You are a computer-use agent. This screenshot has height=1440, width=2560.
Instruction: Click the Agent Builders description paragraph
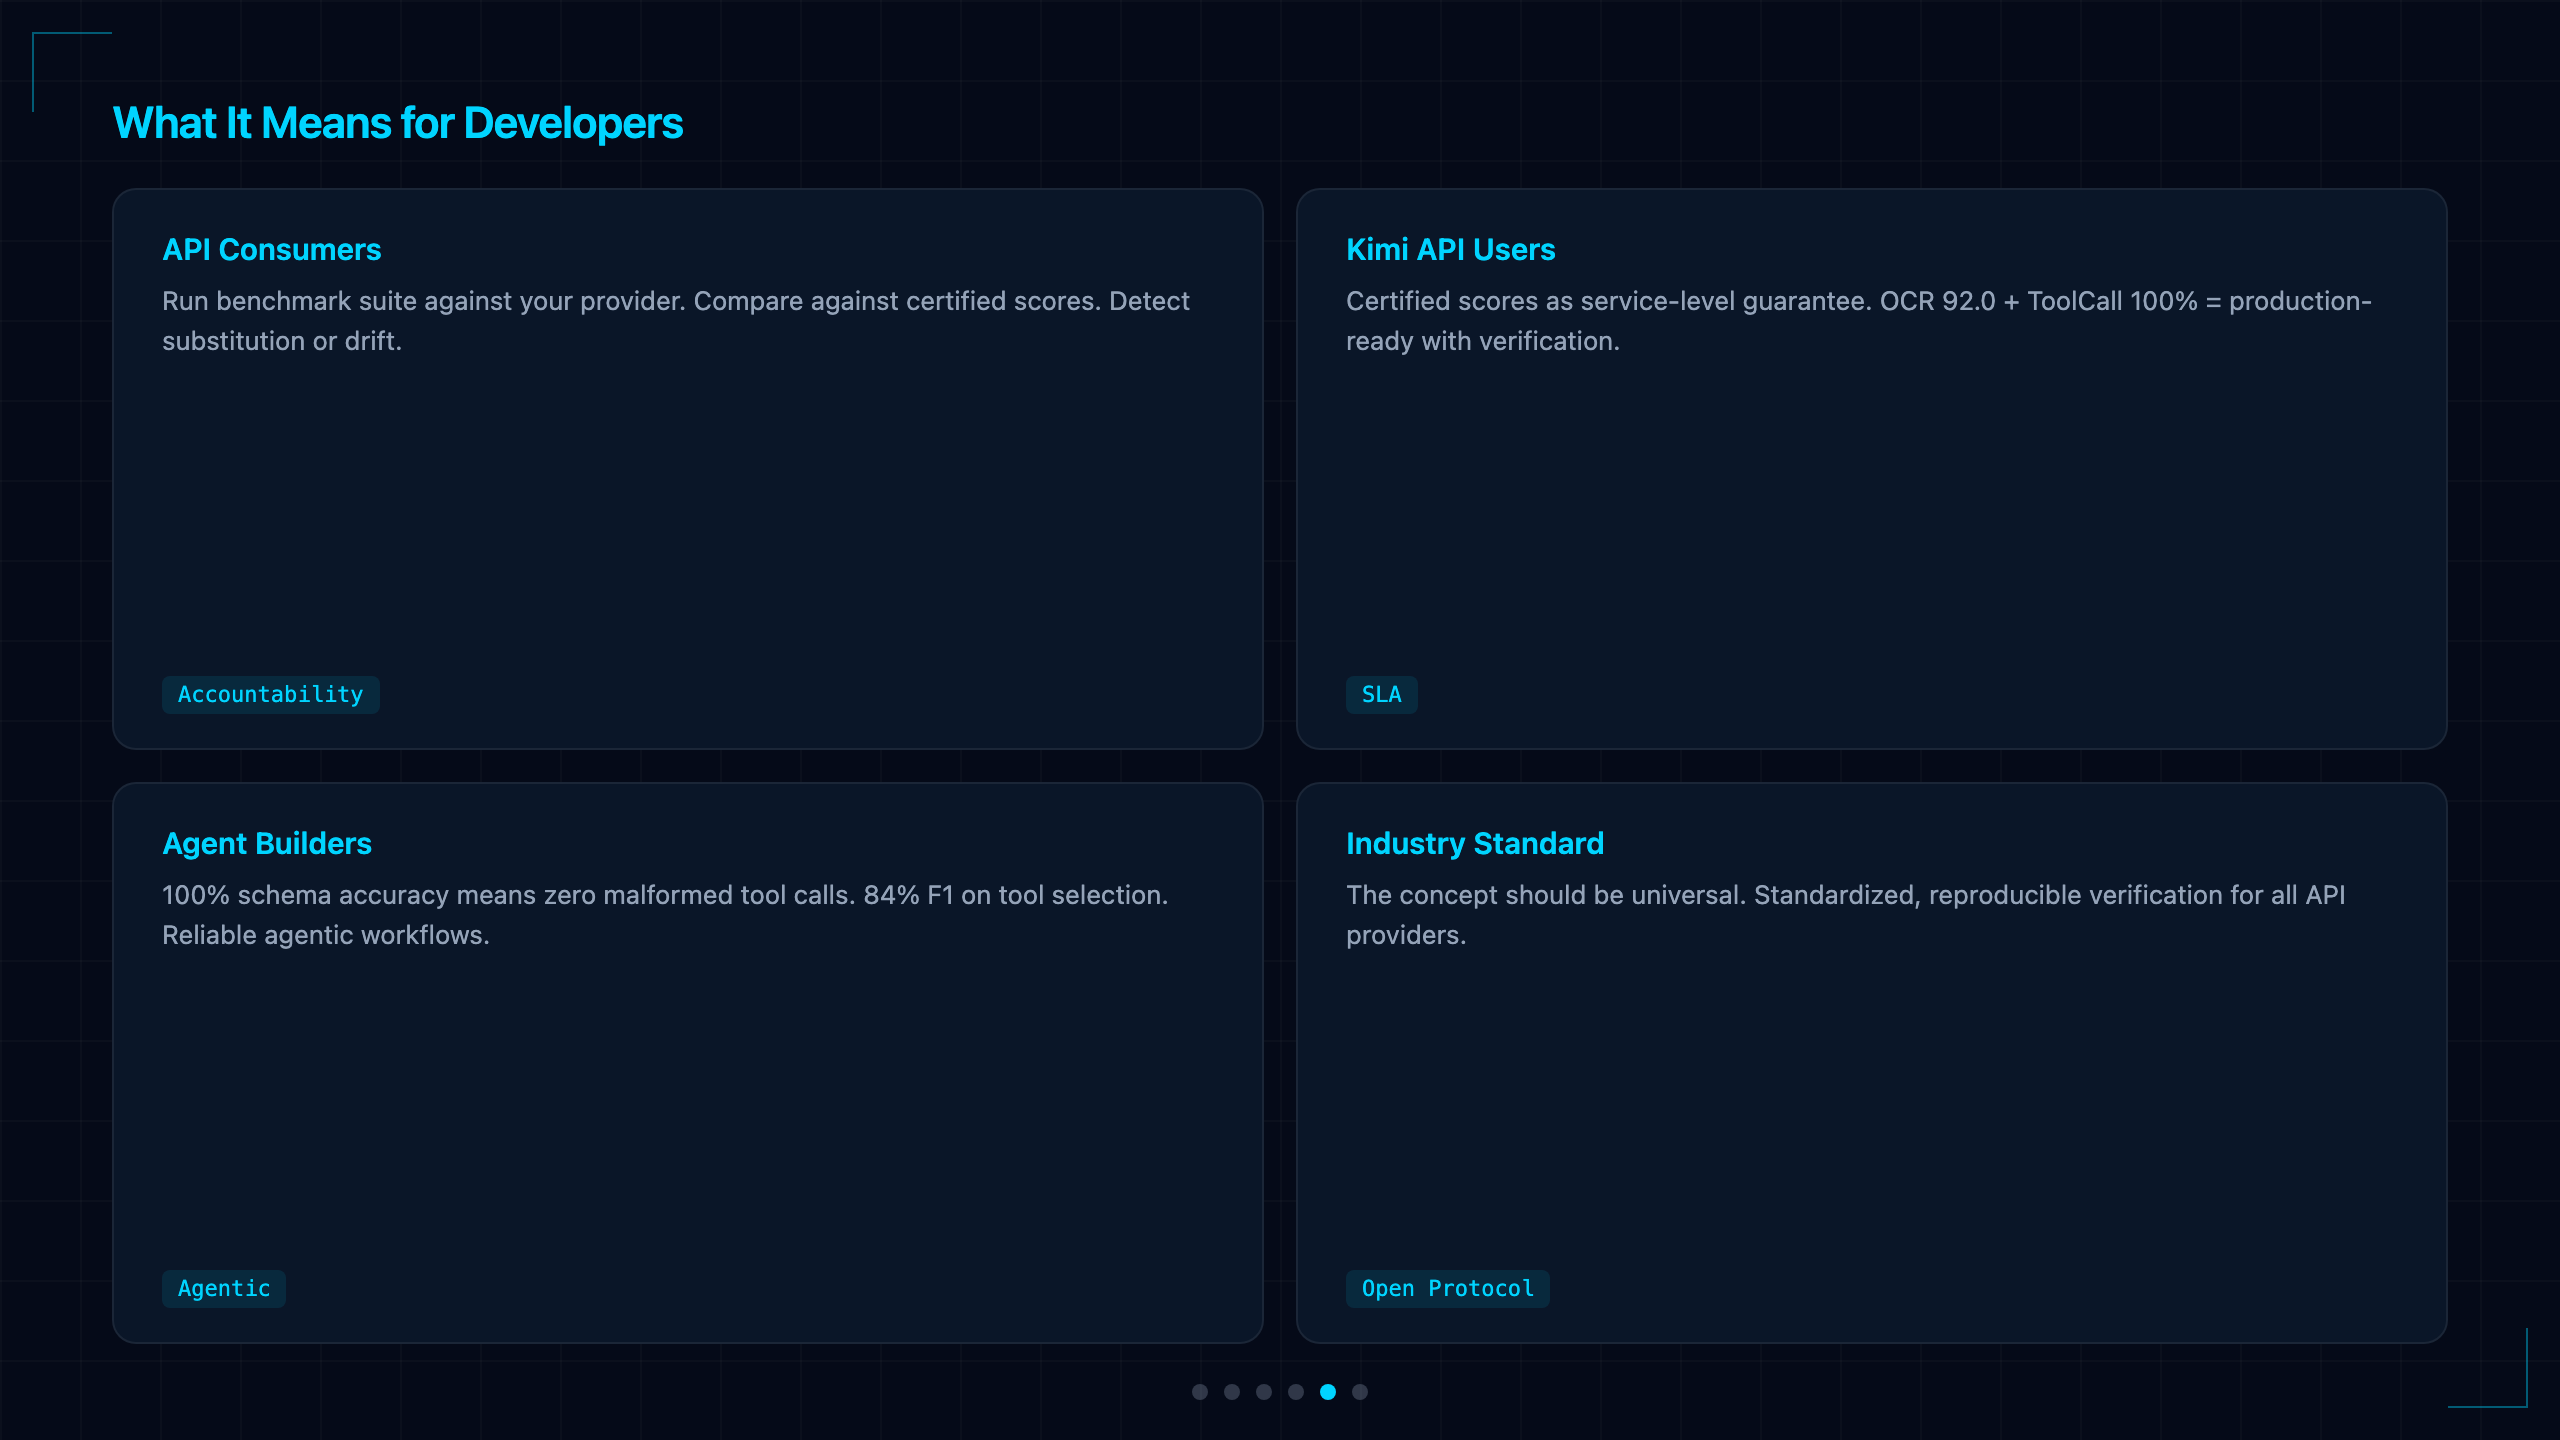click(x=665, y=915)
